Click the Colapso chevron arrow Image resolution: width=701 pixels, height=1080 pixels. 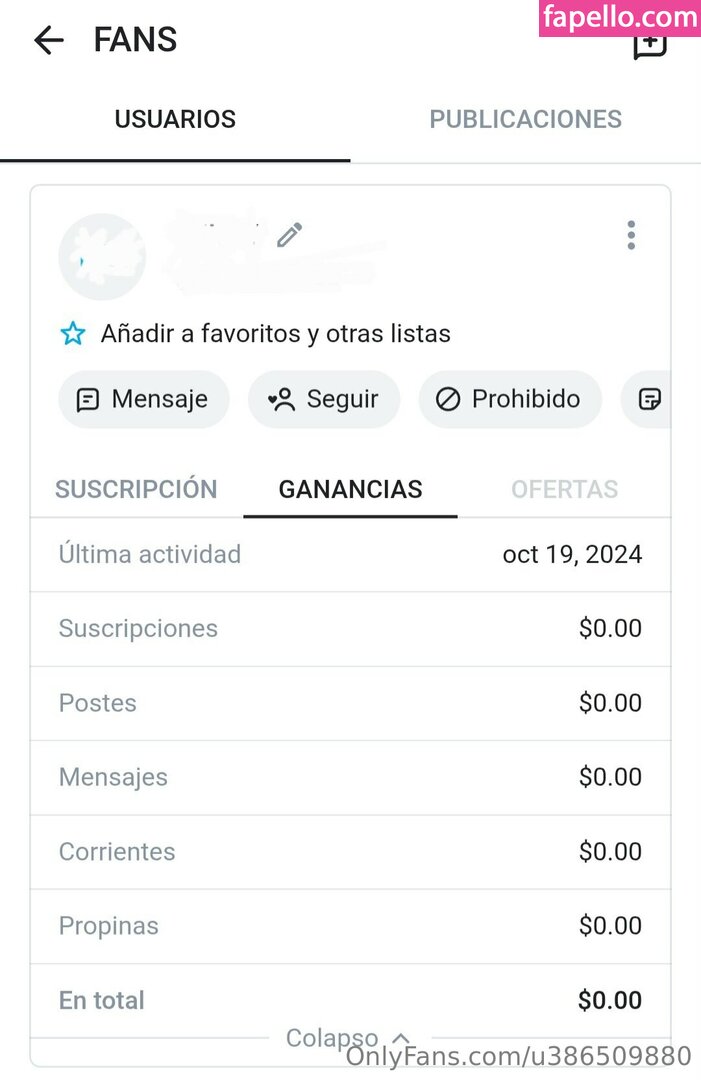click(400, 1038)
